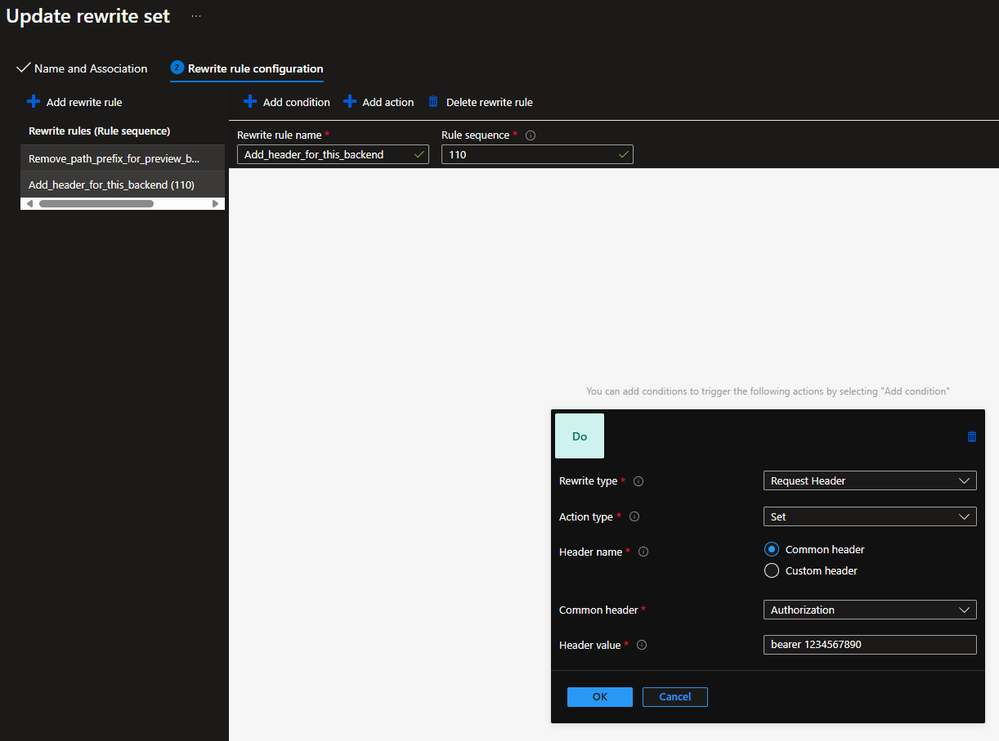Screen dimensions: 999x741
Task: Click the Header value info icon
Action: point(642,645)
